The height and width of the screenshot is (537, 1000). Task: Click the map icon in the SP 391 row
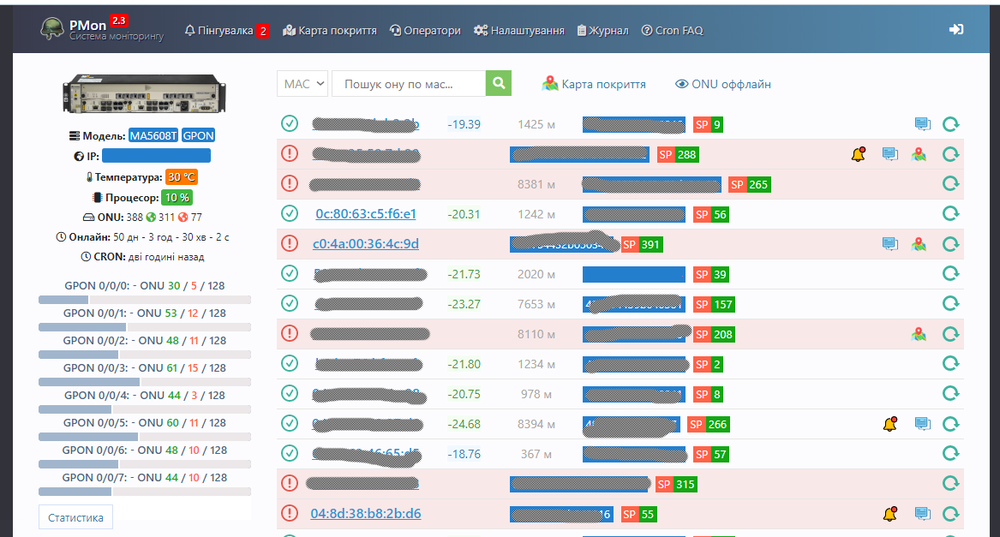[918, 244]
